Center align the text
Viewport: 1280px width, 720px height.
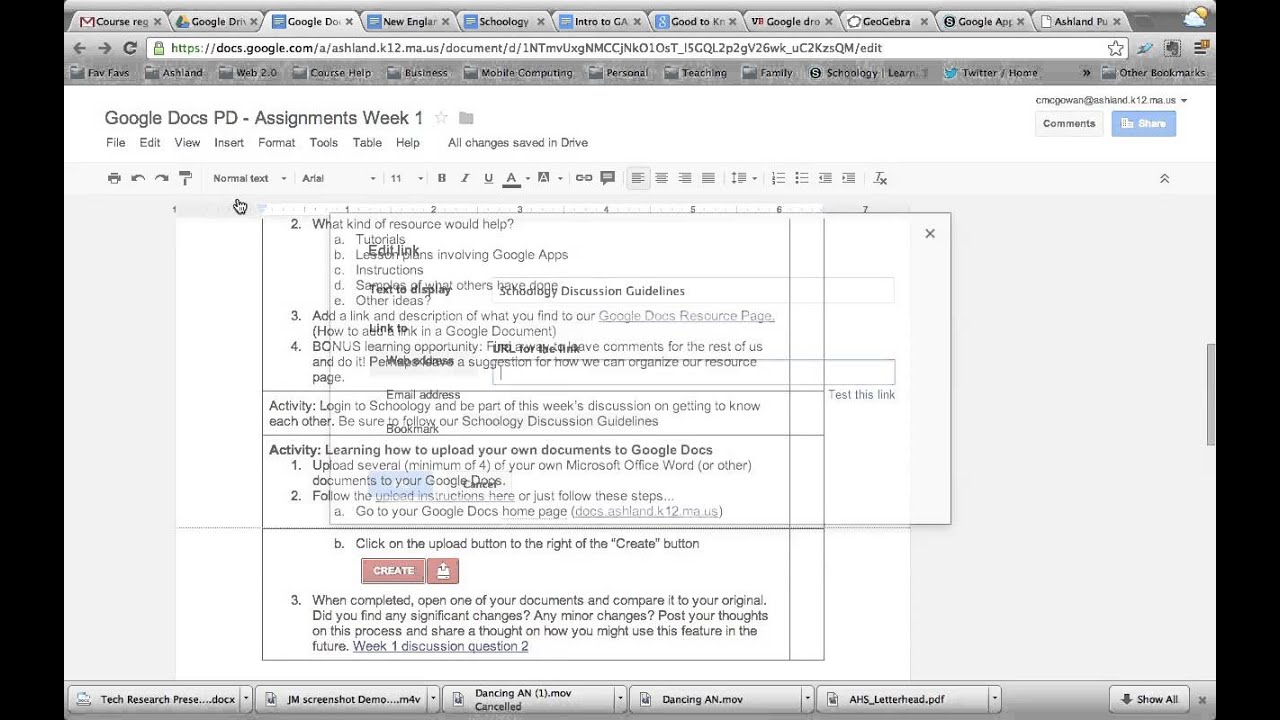pyautogui.click(x=661, y=178)
